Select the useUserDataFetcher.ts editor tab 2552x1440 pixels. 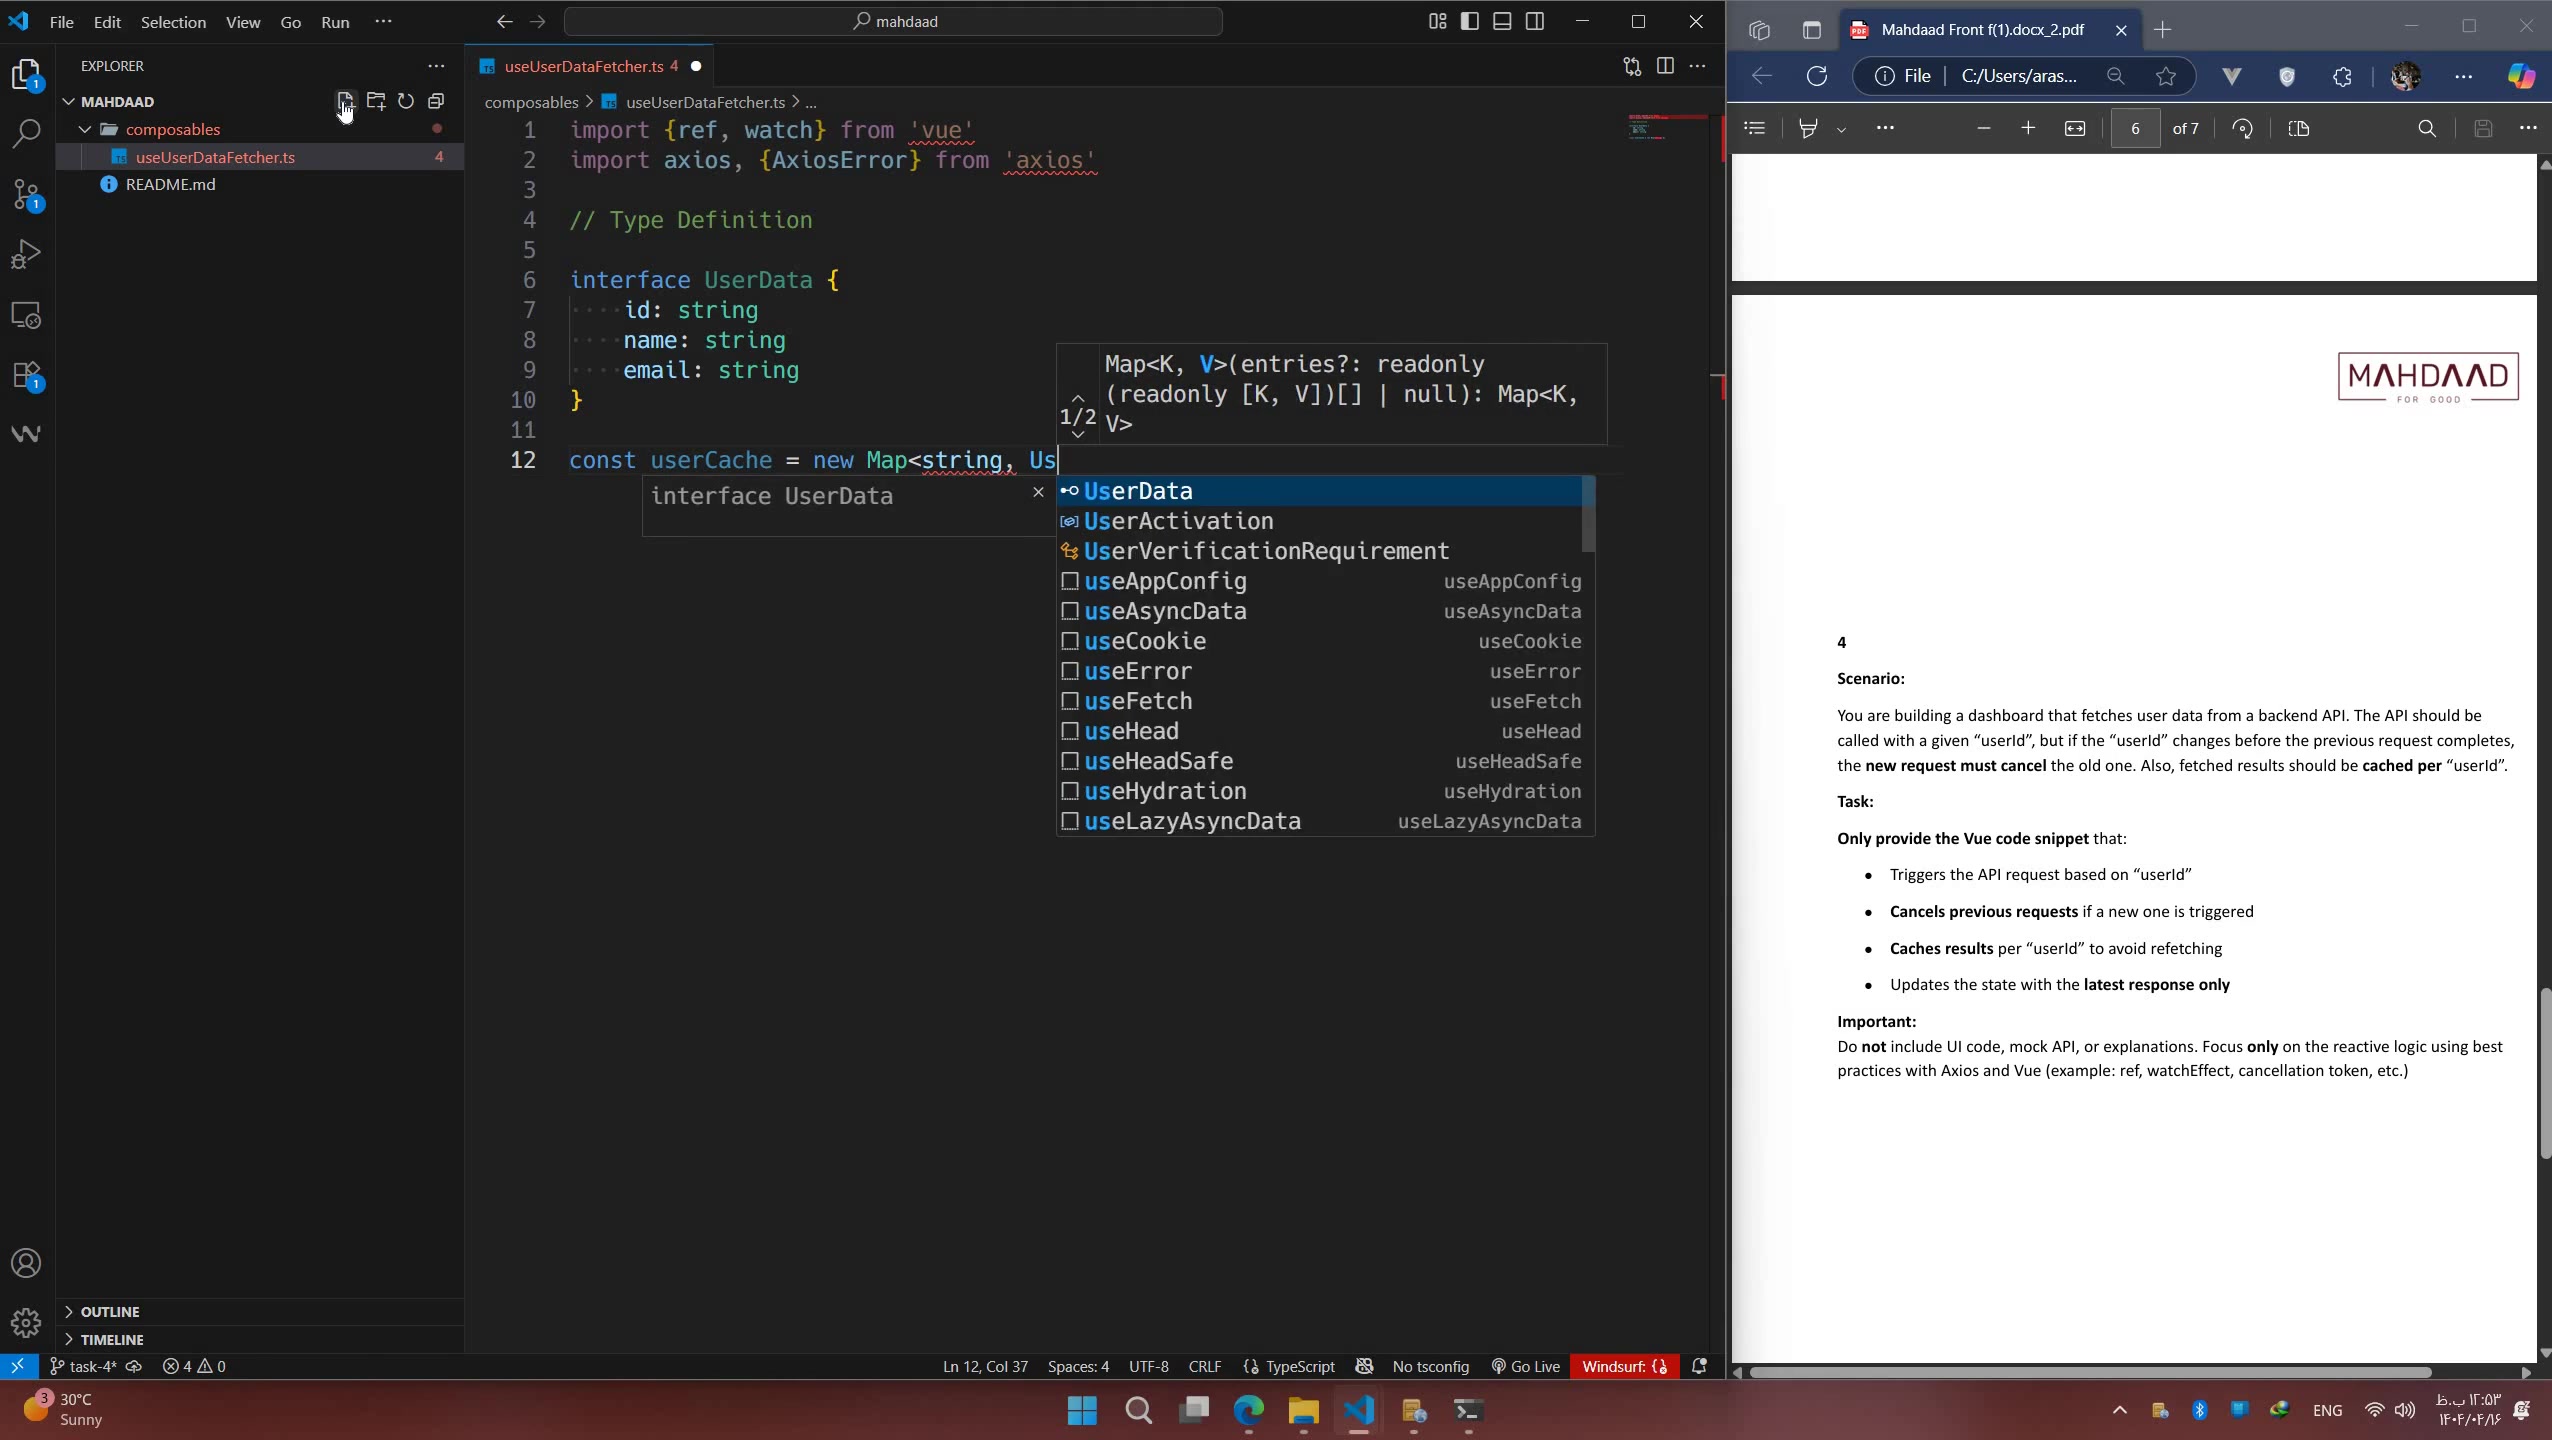point(583,66)
